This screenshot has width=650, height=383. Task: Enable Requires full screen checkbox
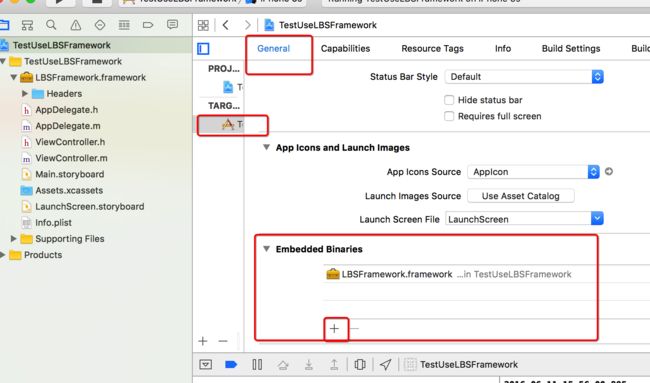pyautogui.click(x=449, y=116)
